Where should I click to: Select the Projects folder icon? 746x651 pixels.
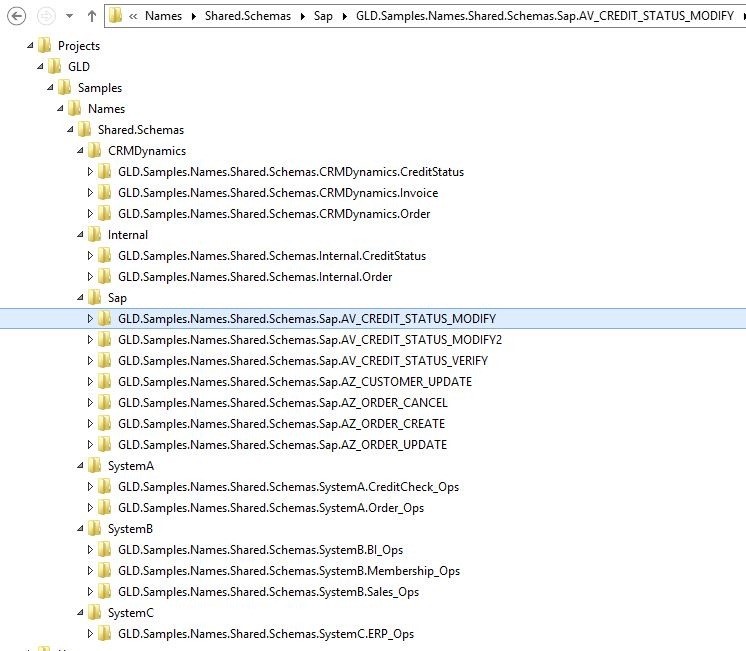coord(45,45)
